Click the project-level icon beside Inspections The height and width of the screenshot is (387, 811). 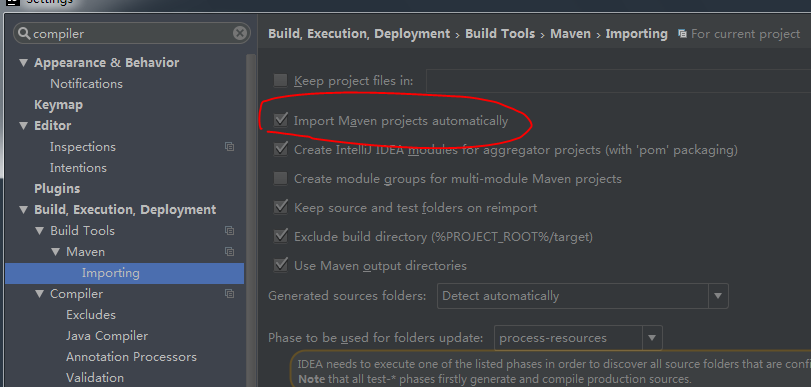[230, 147]
